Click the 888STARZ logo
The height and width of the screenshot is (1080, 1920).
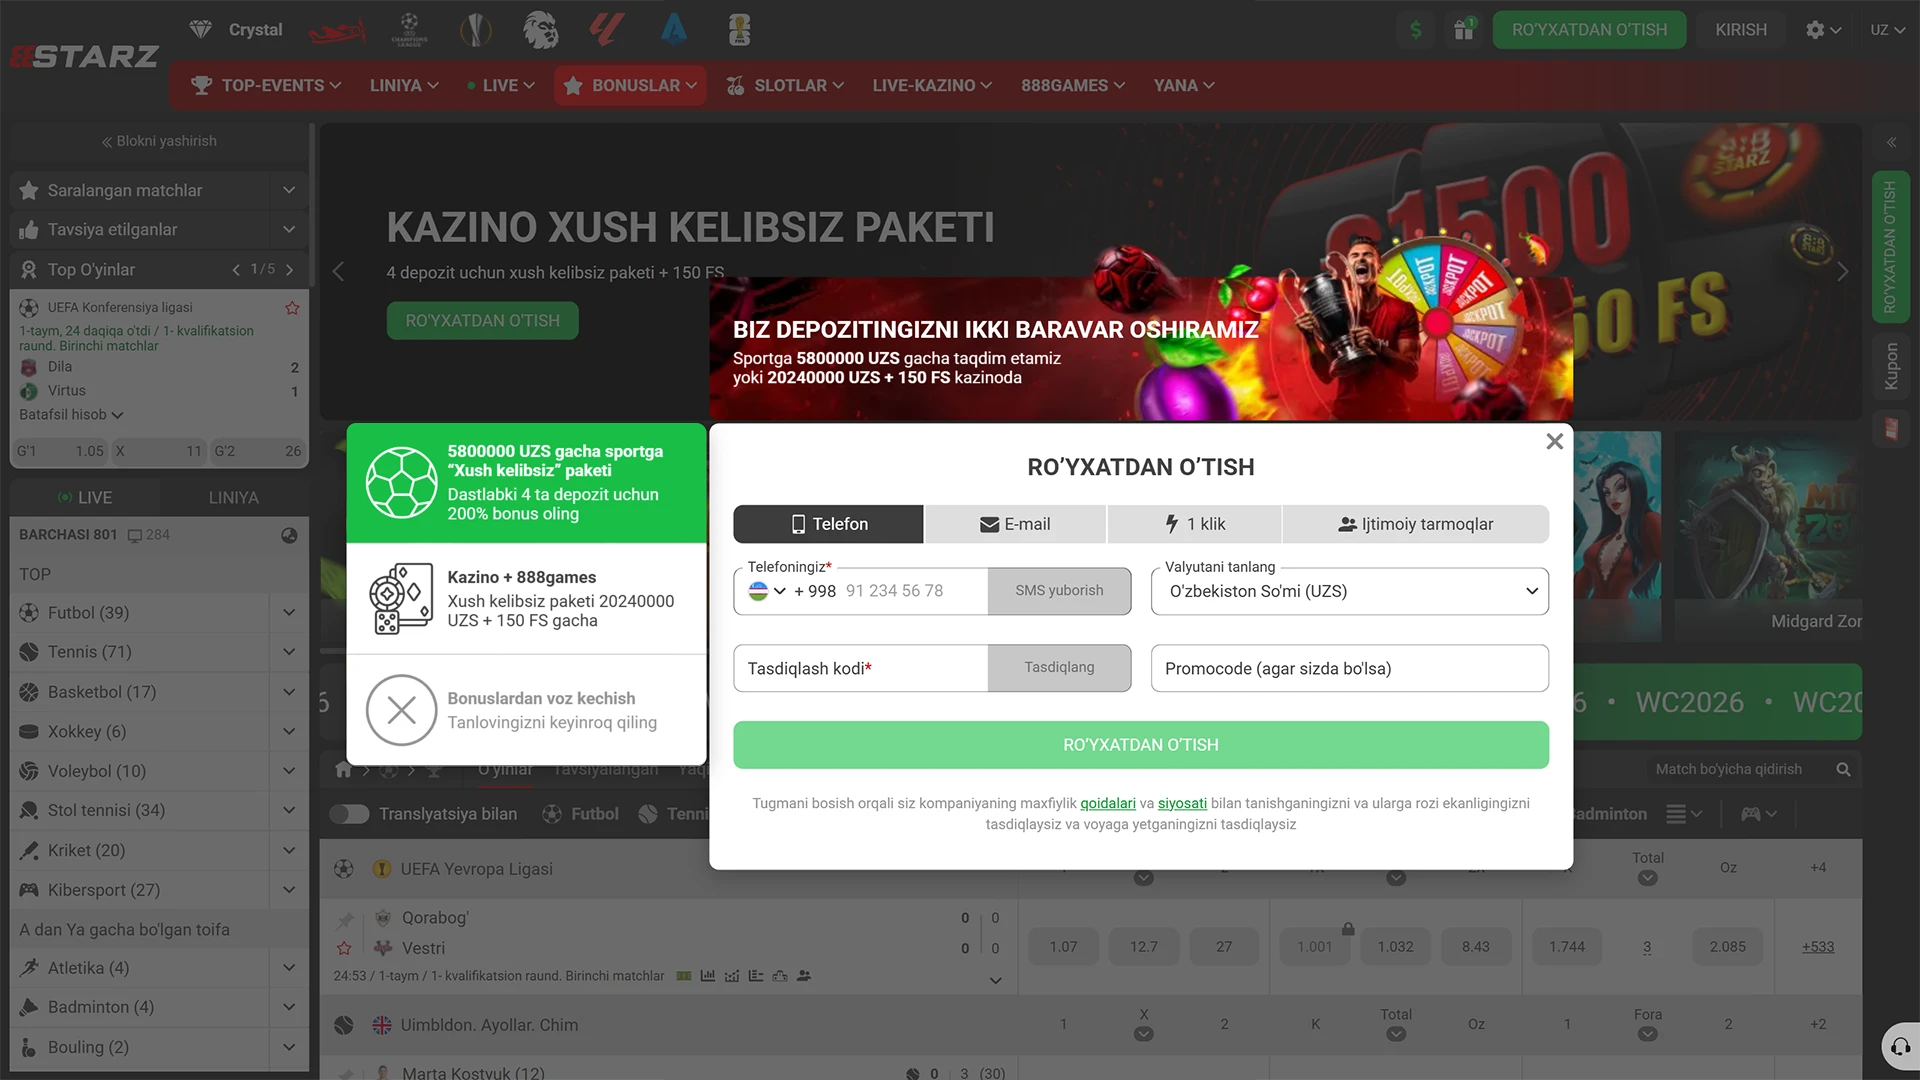click(85, 56)
